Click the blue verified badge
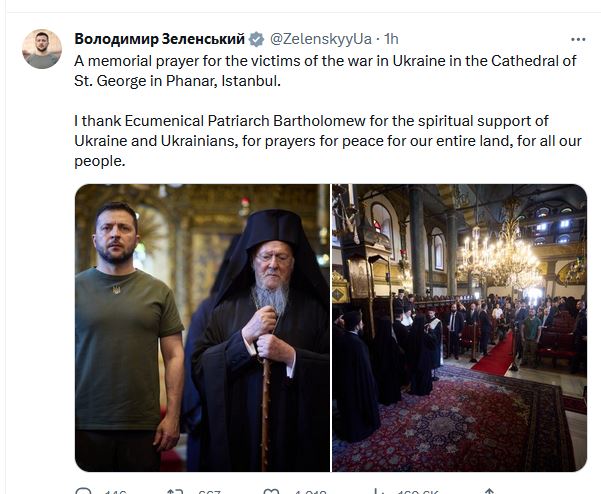Screen dimensions: 601x494 tap(256, 39)
